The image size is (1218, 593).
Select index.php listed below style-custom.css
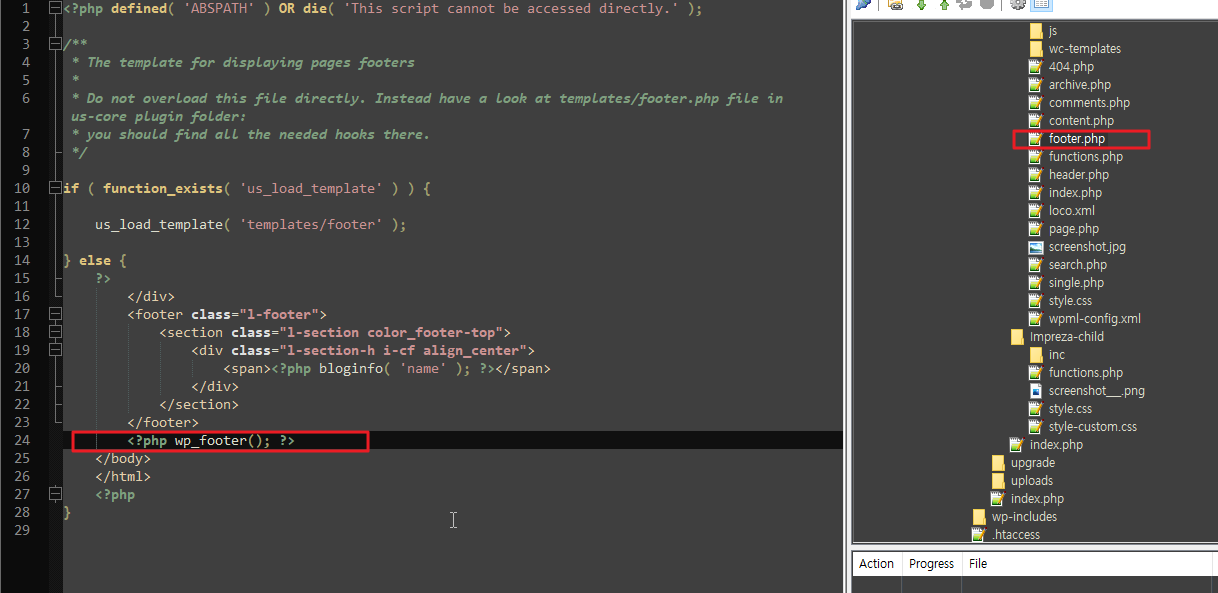pyautogui.click(x=1056, y=444)
